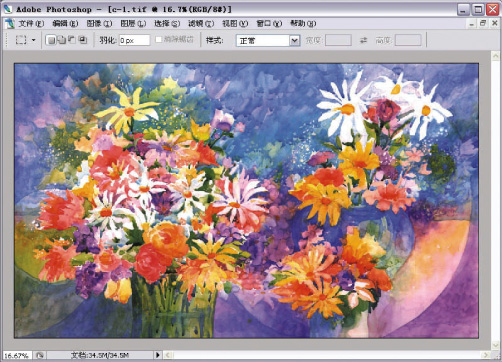The image size is (502, 362).
Task: Click the document icon left of 文件 menu
Action: [x=10, y=23]
